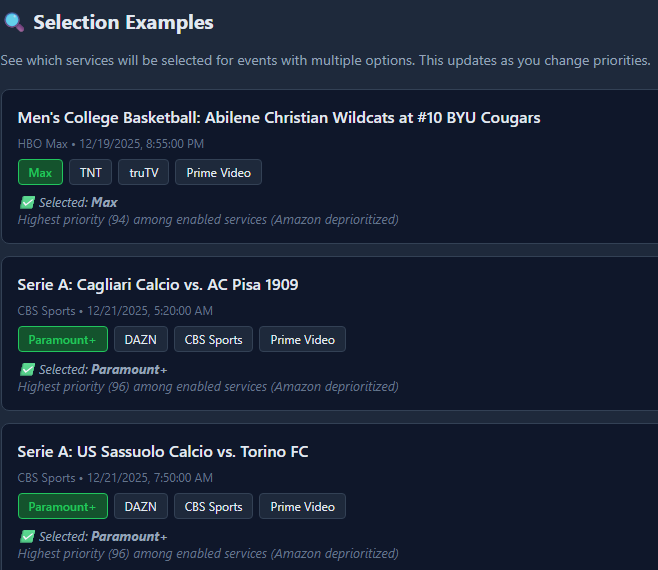The width and height of the screenshot is (658, 570).
Task: Pick Prime Video for the BYU Cougars game
Action: (x=218, y=172)
